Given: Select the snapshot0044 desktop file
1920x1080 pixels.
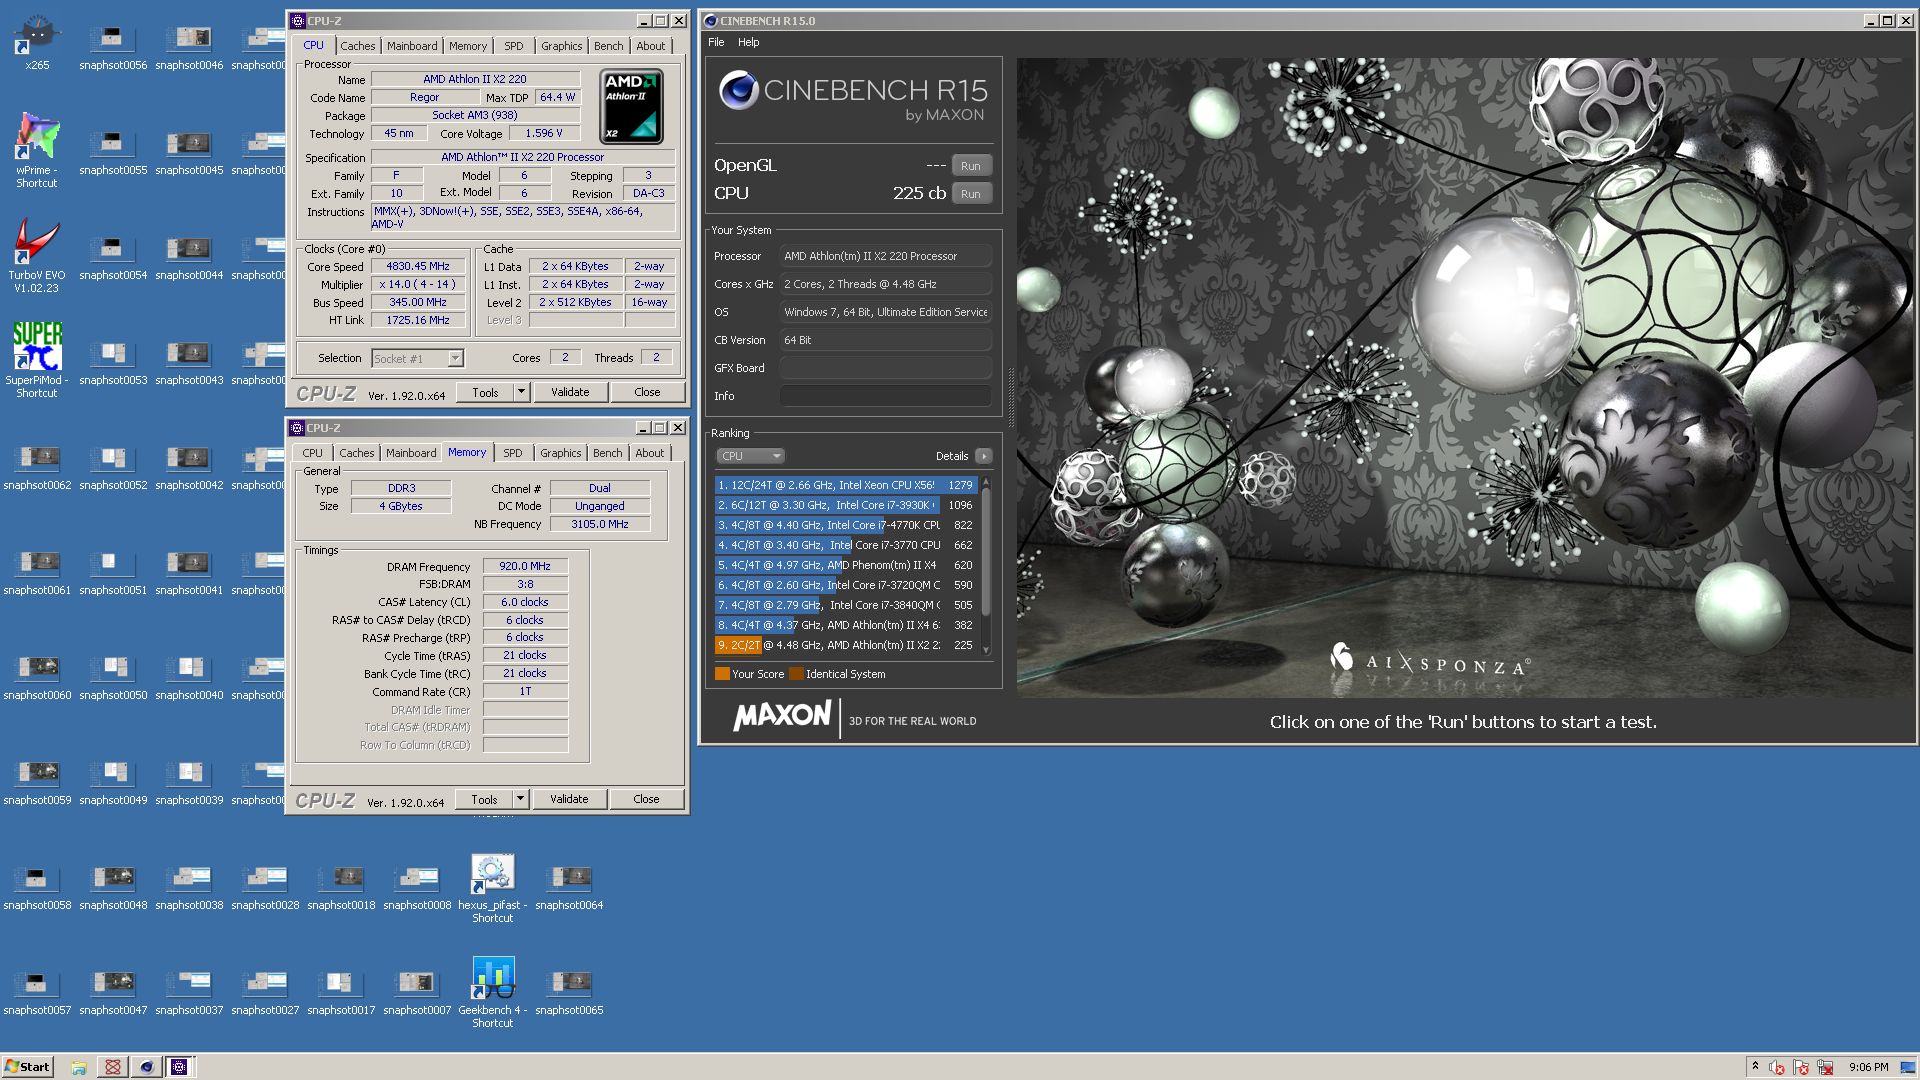Looking at the screenshot, I should tap(189, 257).
